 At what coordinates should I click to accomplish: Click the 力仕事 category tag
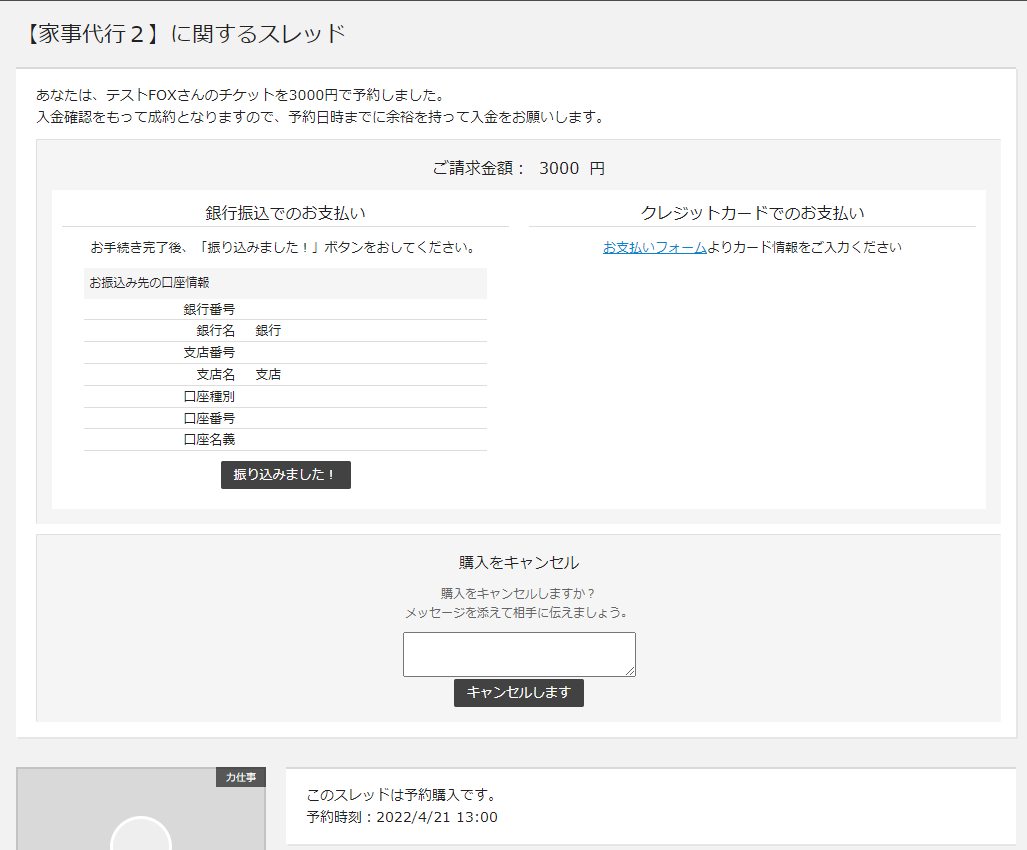240,777
